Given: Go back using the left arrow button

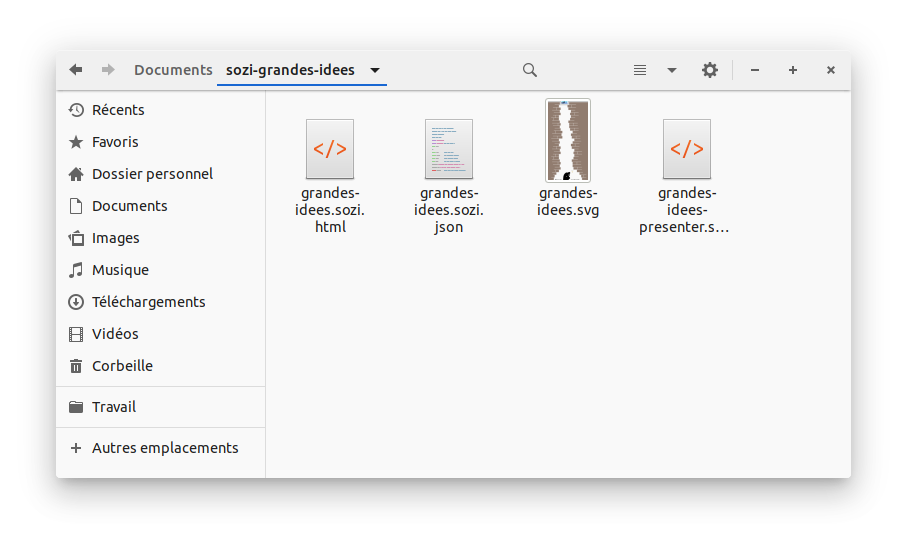Looking at the screenshot, I should click(76, 70).
